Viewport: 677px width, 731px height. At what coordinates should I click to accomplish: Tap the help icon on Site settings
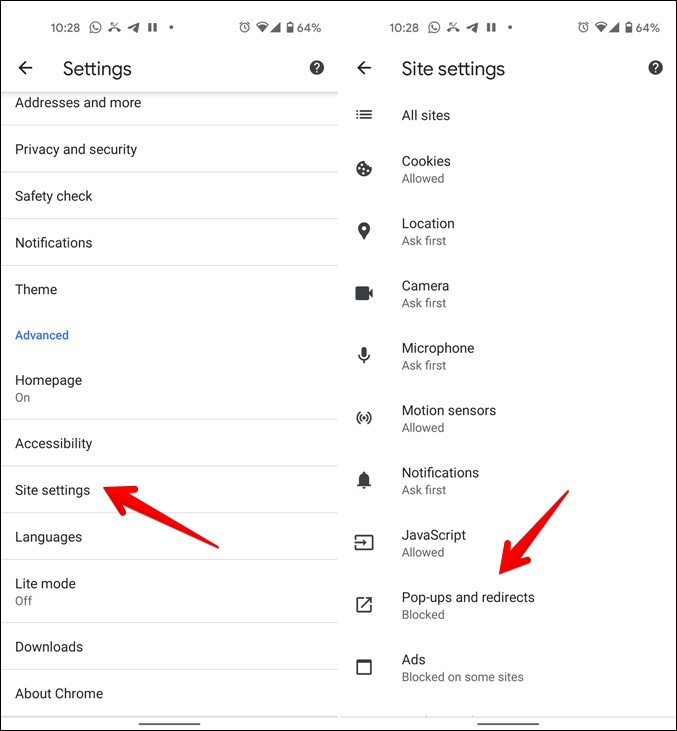click(x=655, y=68)
